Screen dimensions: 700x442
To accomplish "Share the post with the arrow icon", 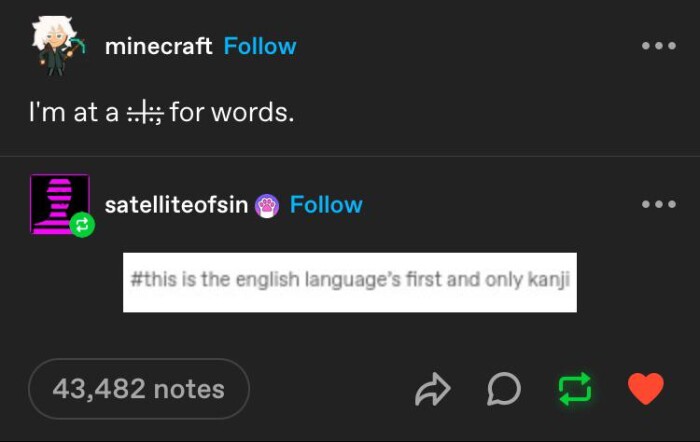I will point(433,389).
